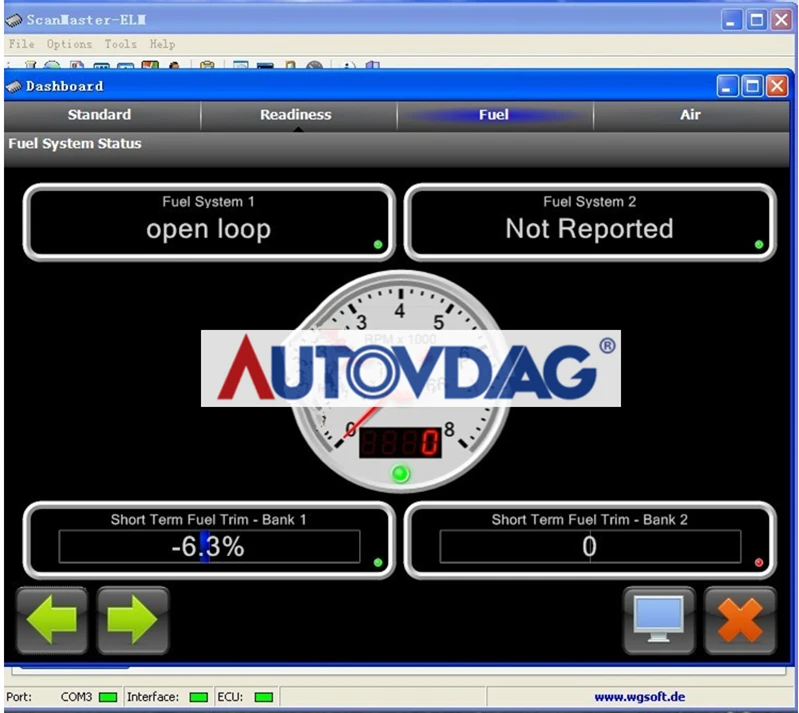Switch to the Standard dashboard tab
The width and height of the screenshot is (799, 713).
tap(99, 115)
